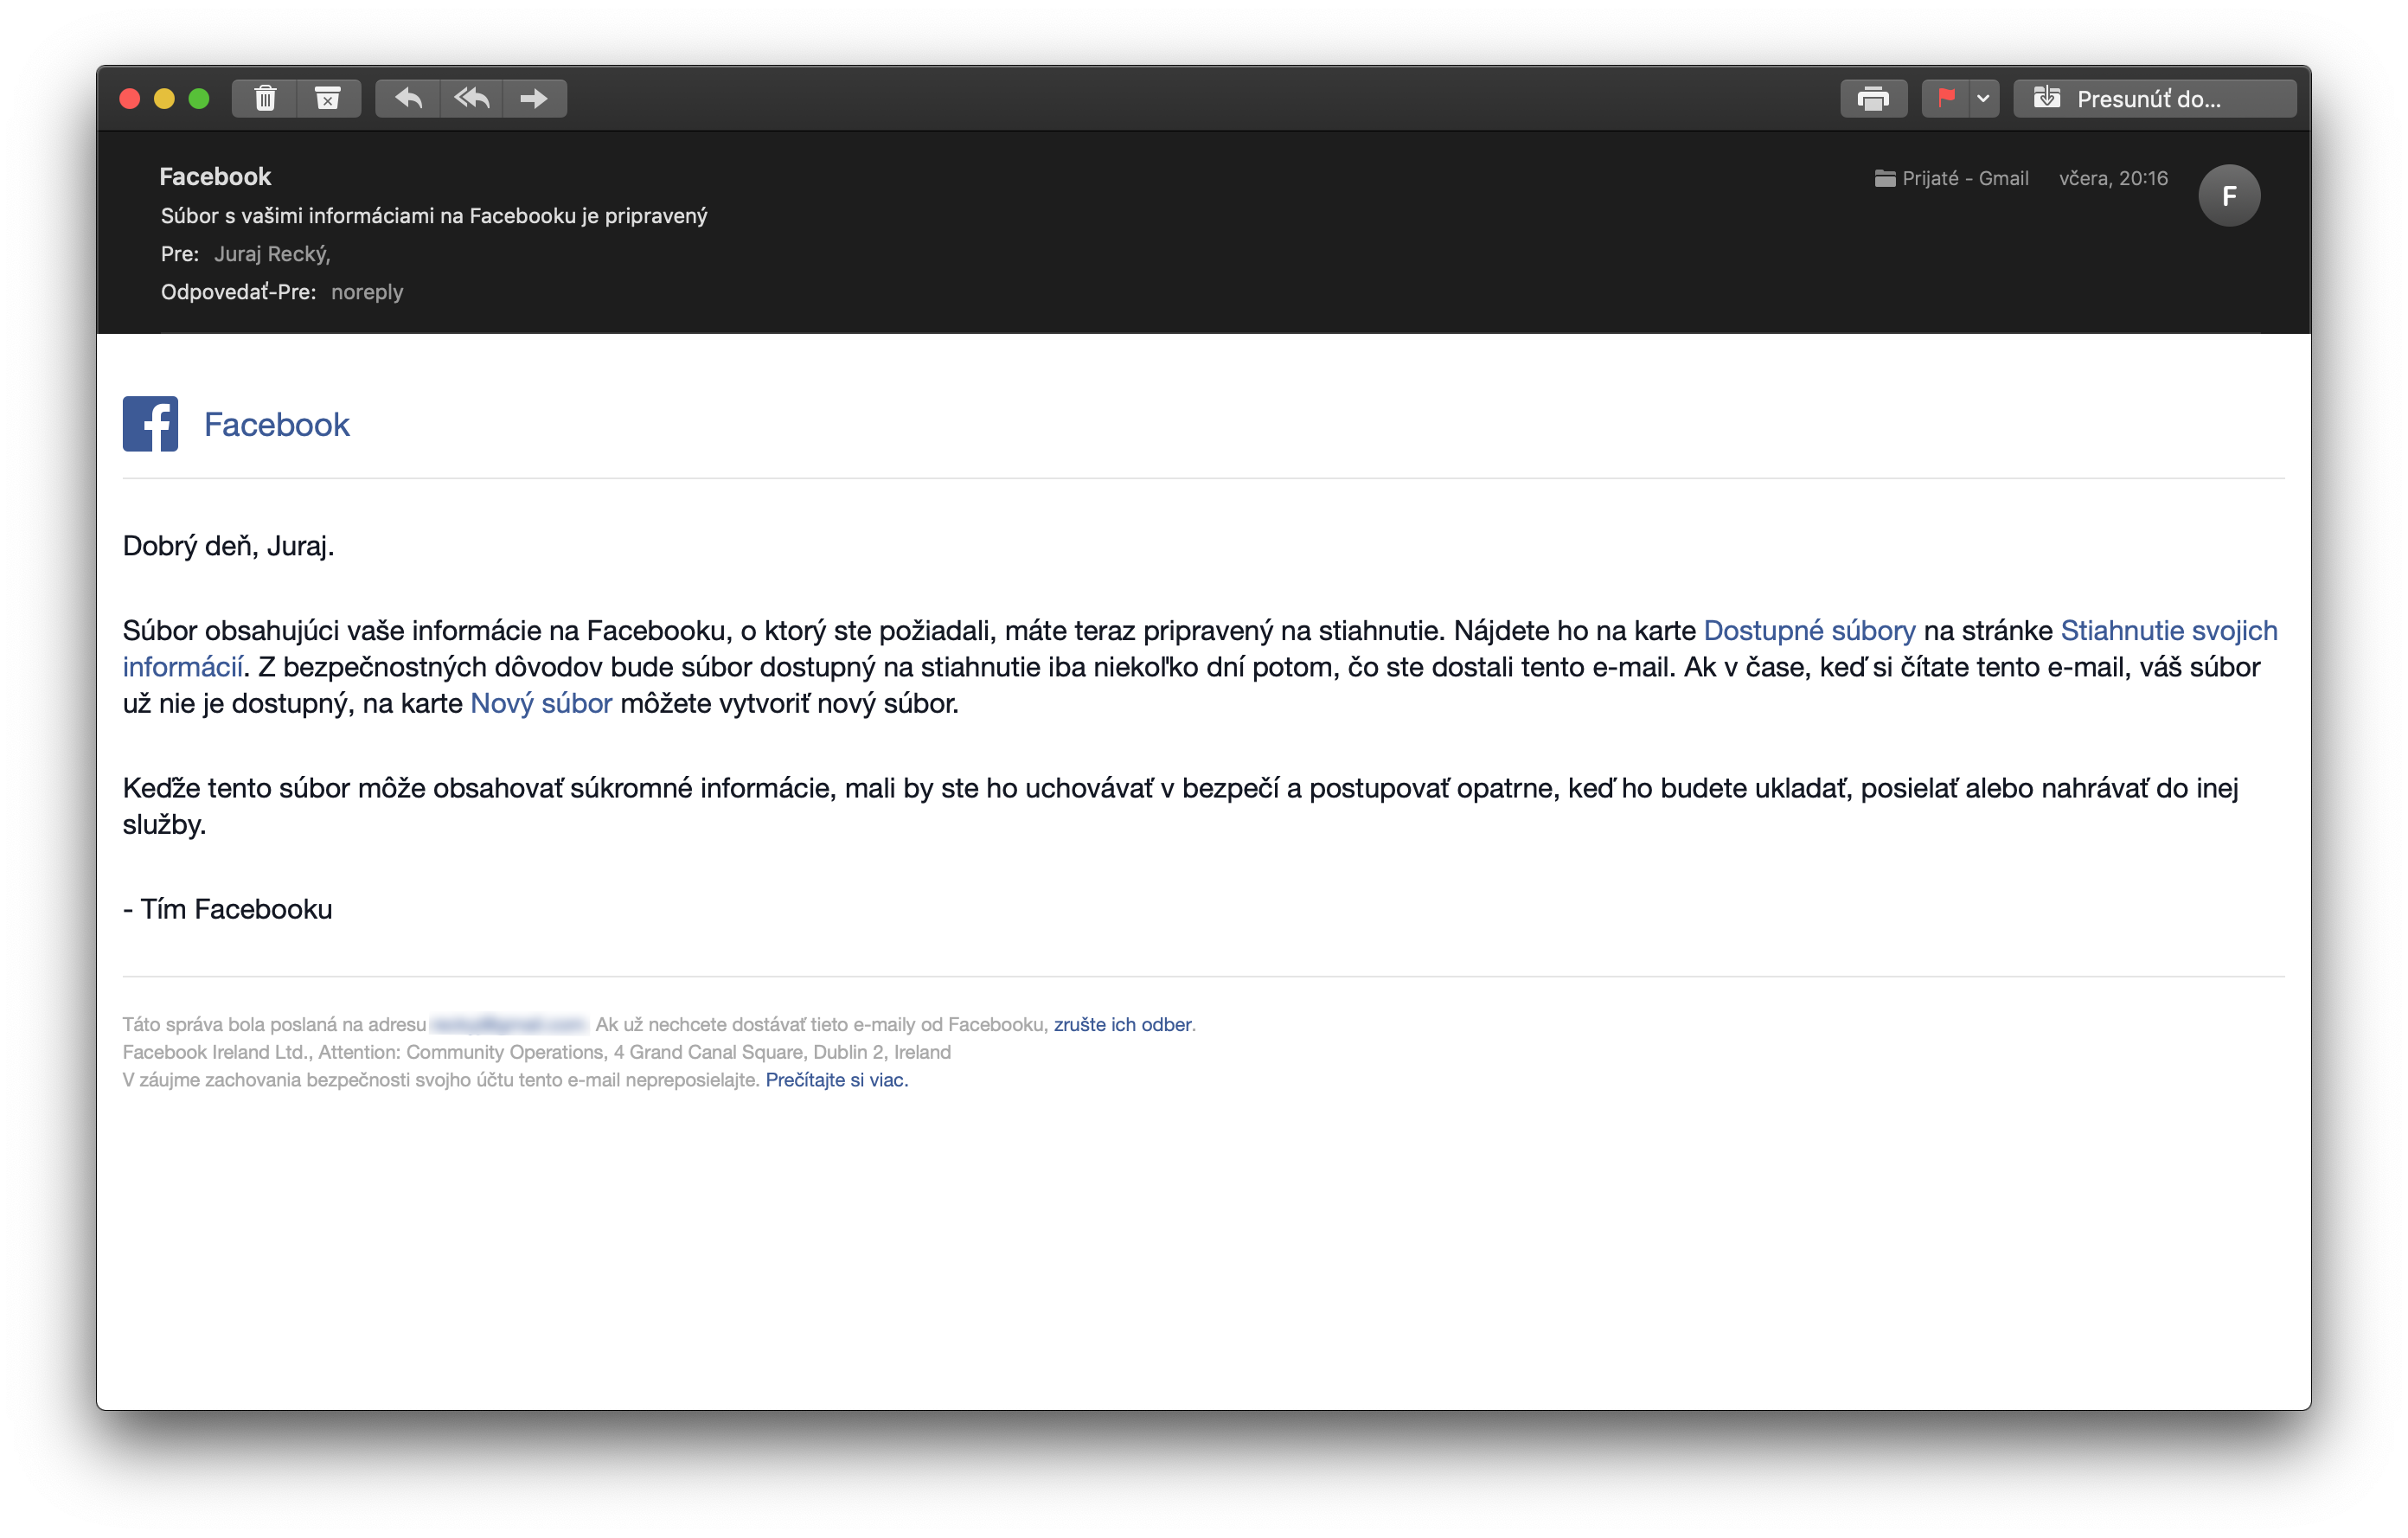Click 'zrušte ich odber' unsubscribe link

(1122, 1024)
